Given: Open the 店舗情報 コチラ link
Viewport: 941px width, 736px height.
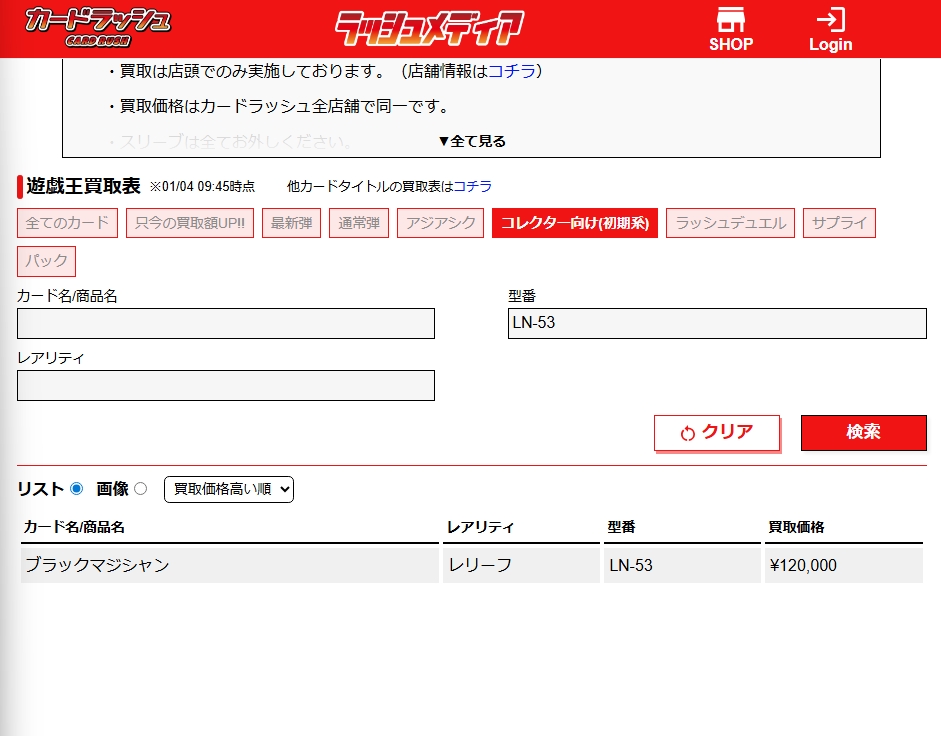Looking at the screenshot, I should coord(512,71).
